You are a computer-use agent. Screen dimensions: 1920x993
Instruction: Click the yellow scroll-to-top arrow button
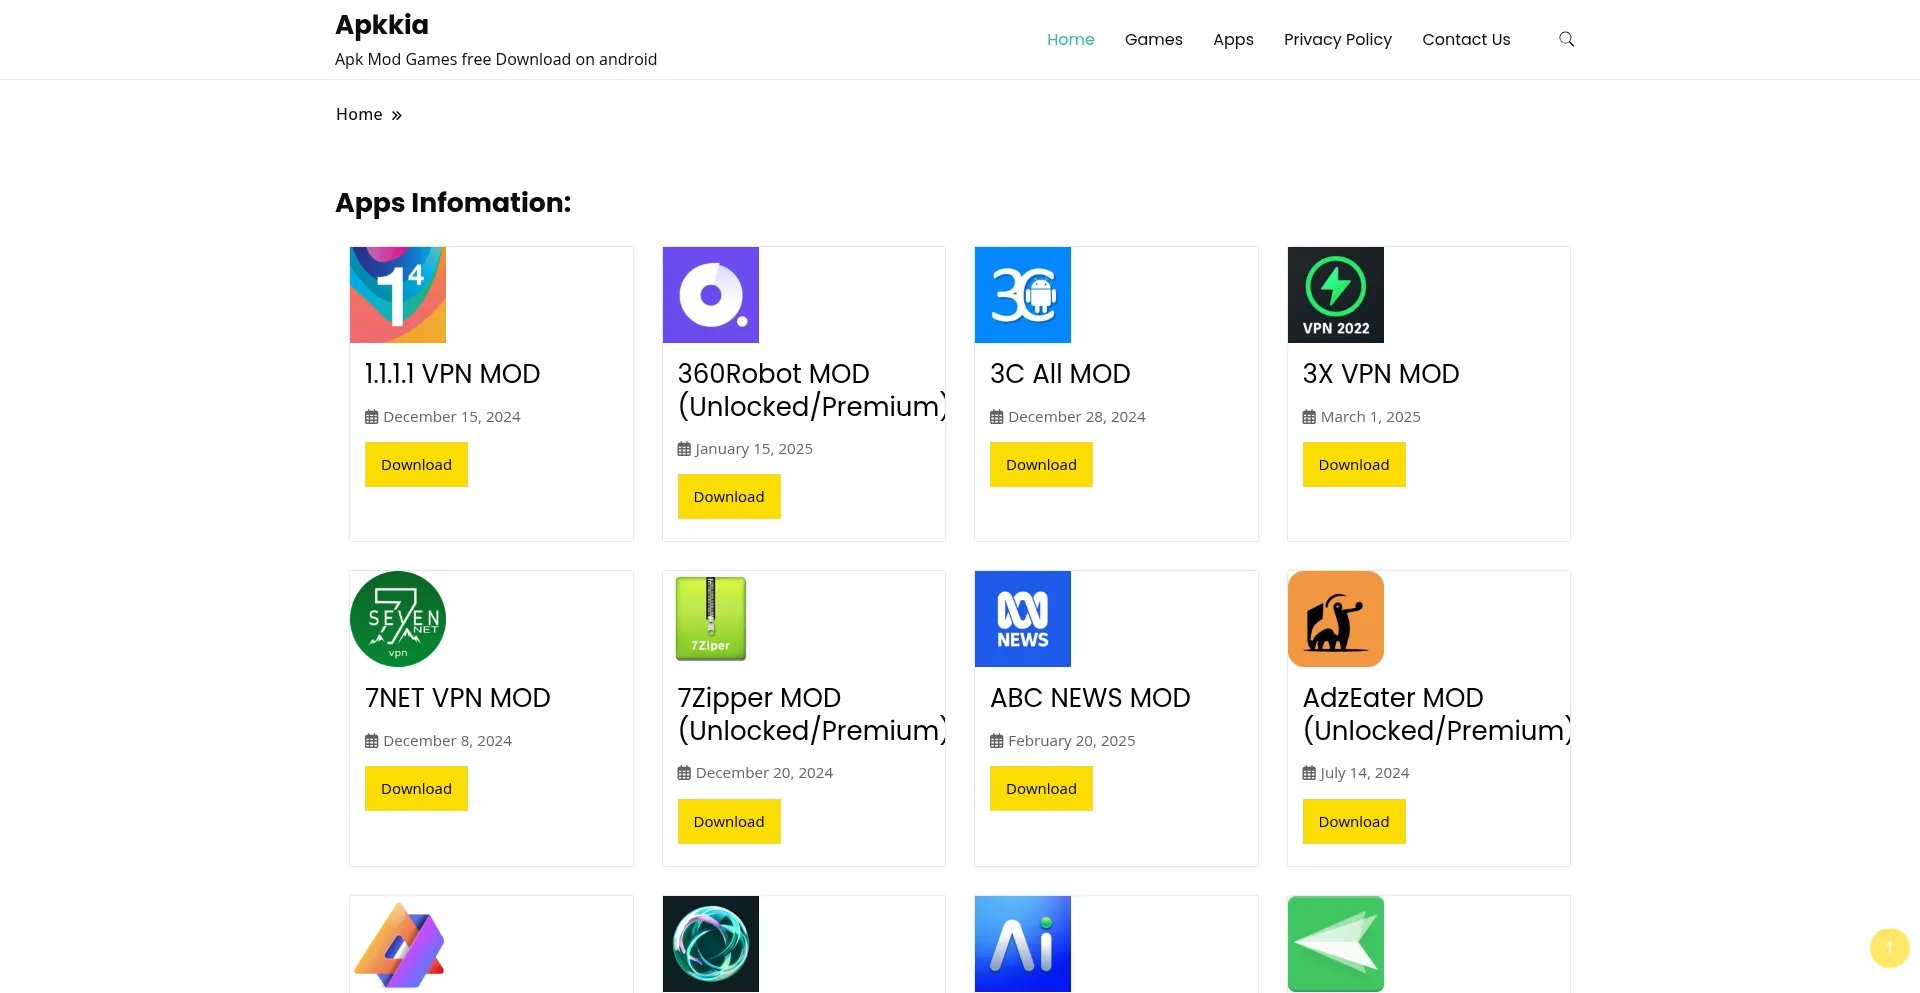tap(1889, 948)
